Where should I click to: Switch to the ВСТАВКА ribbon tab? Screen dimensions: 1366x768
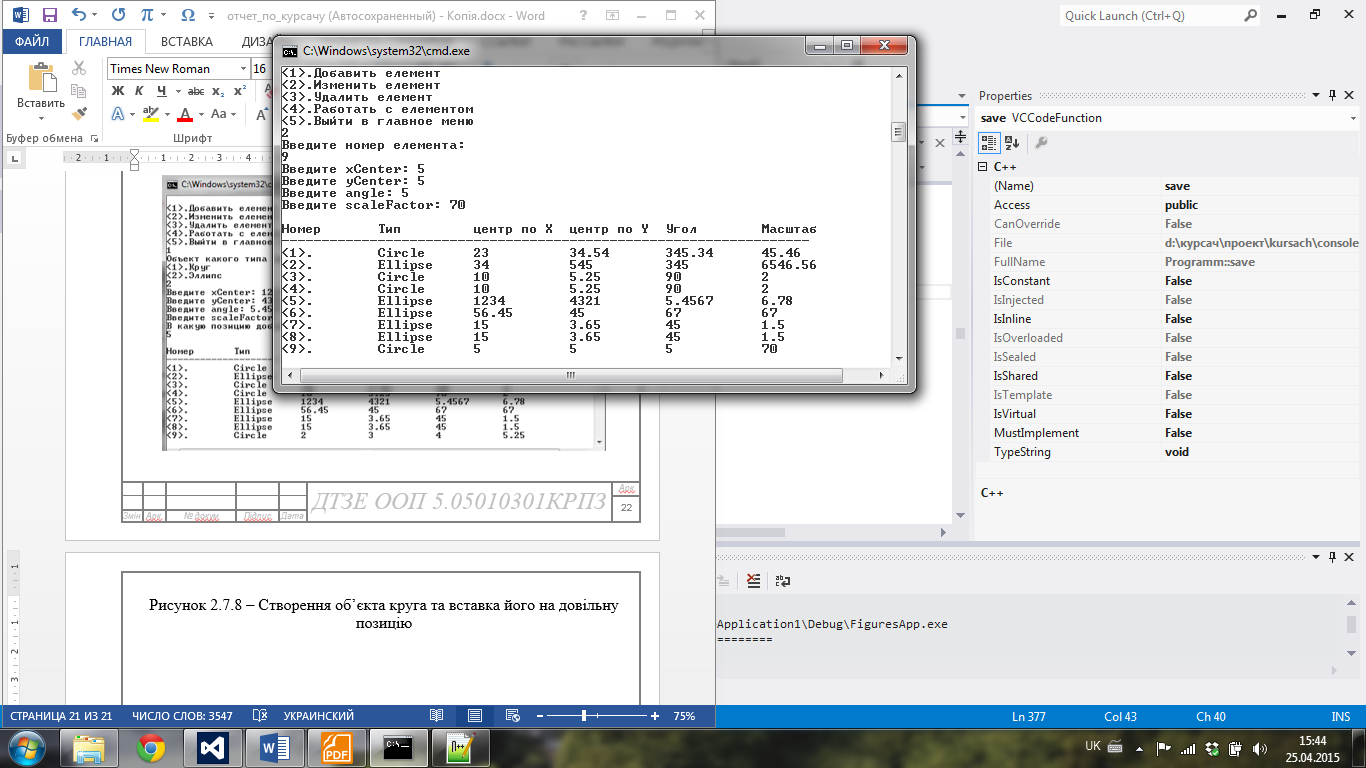pyautogui.click(x=187, y=42)
